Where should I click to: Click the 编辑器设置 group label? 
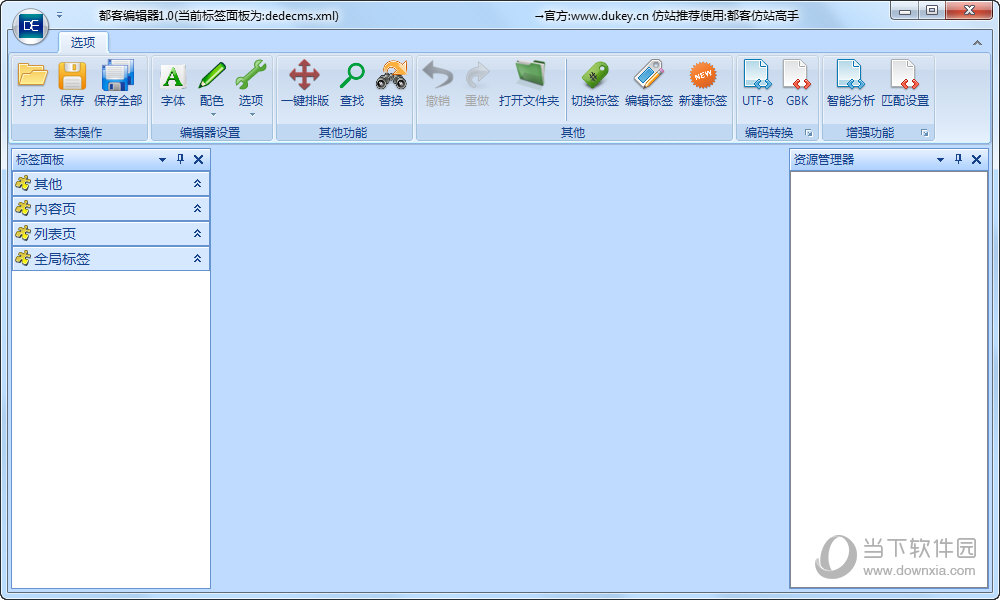tap(210, 133)
